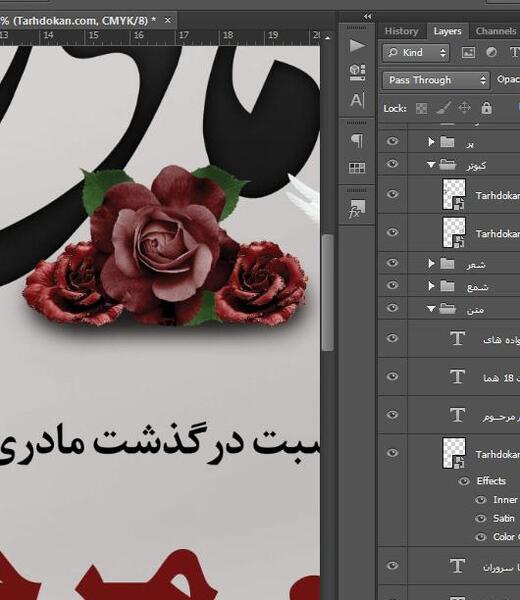
Task: Toggle the Effects visibility eye
Action: click(464, 481)
